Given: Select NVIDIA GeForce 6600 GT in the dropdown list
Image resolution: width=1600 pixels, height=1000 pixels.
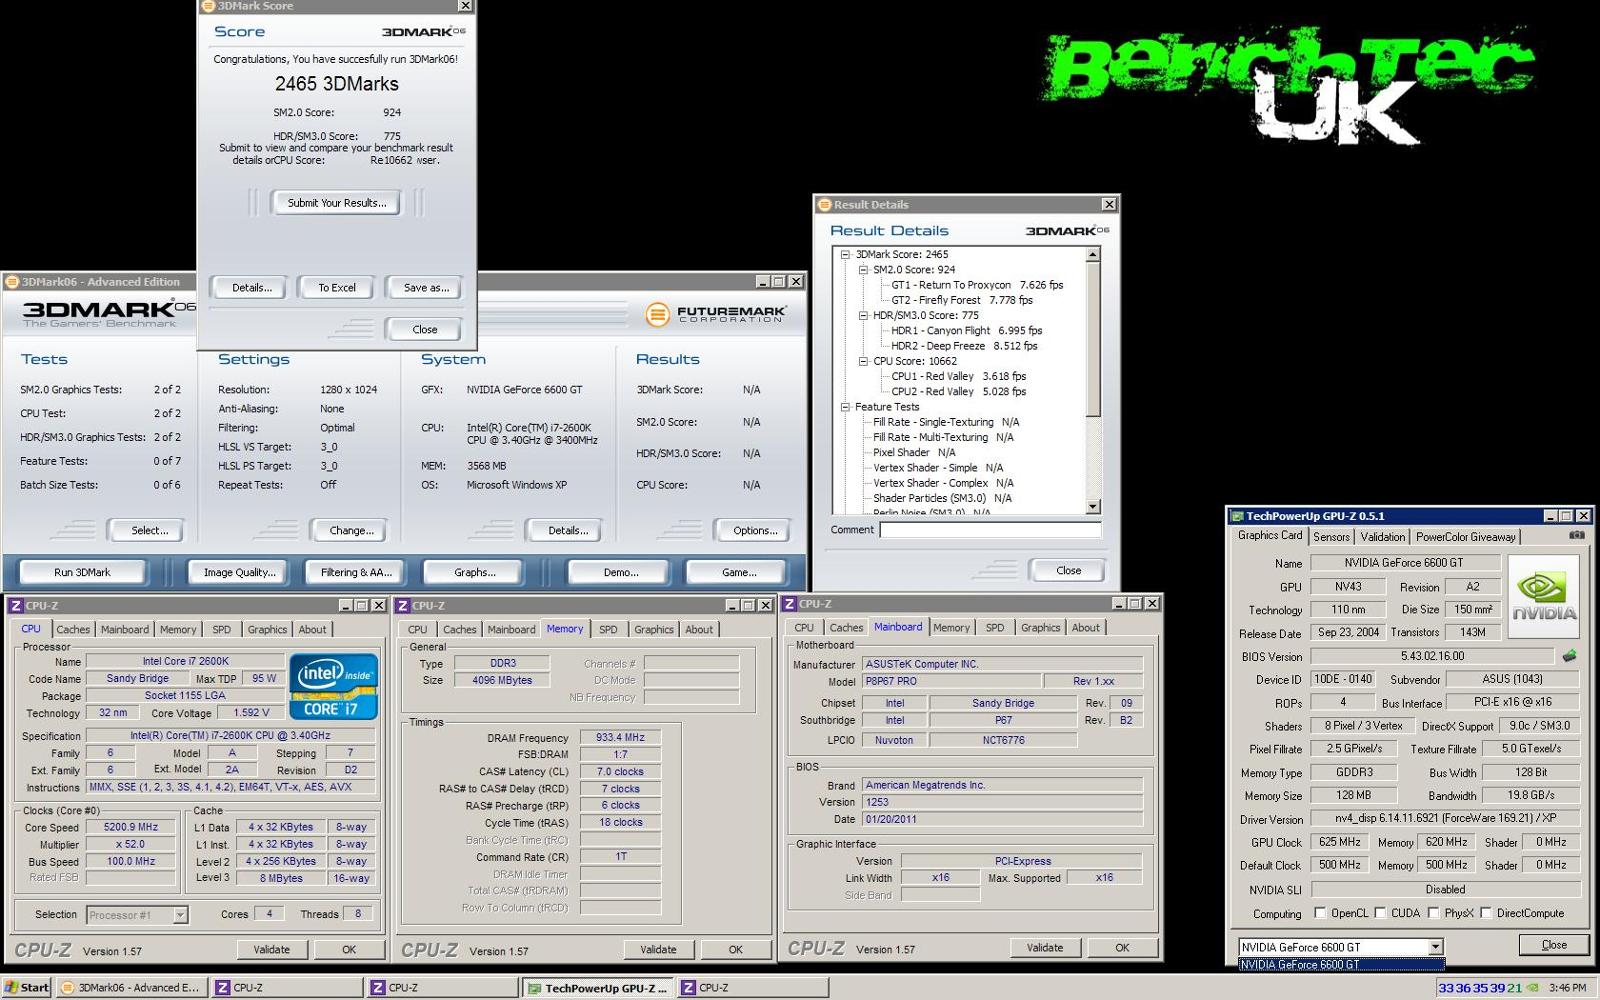Looking at the screenshot, I should point(1341,964).
